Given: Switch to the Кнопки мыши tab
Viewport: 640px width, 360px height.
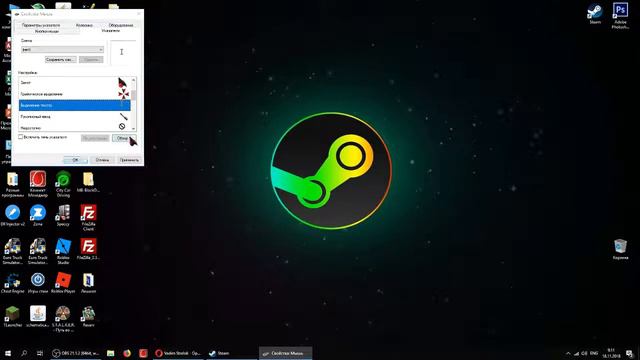Looking at the screenshot, I should [x=47, y=31].
